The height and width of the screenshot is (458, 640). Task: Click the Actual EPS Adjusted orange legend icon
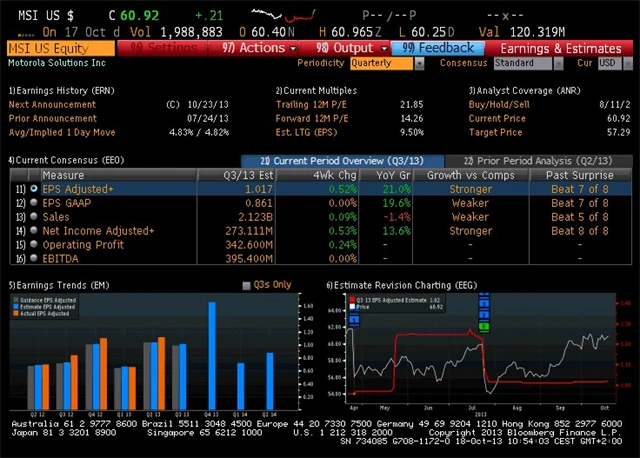coord(14,313)
